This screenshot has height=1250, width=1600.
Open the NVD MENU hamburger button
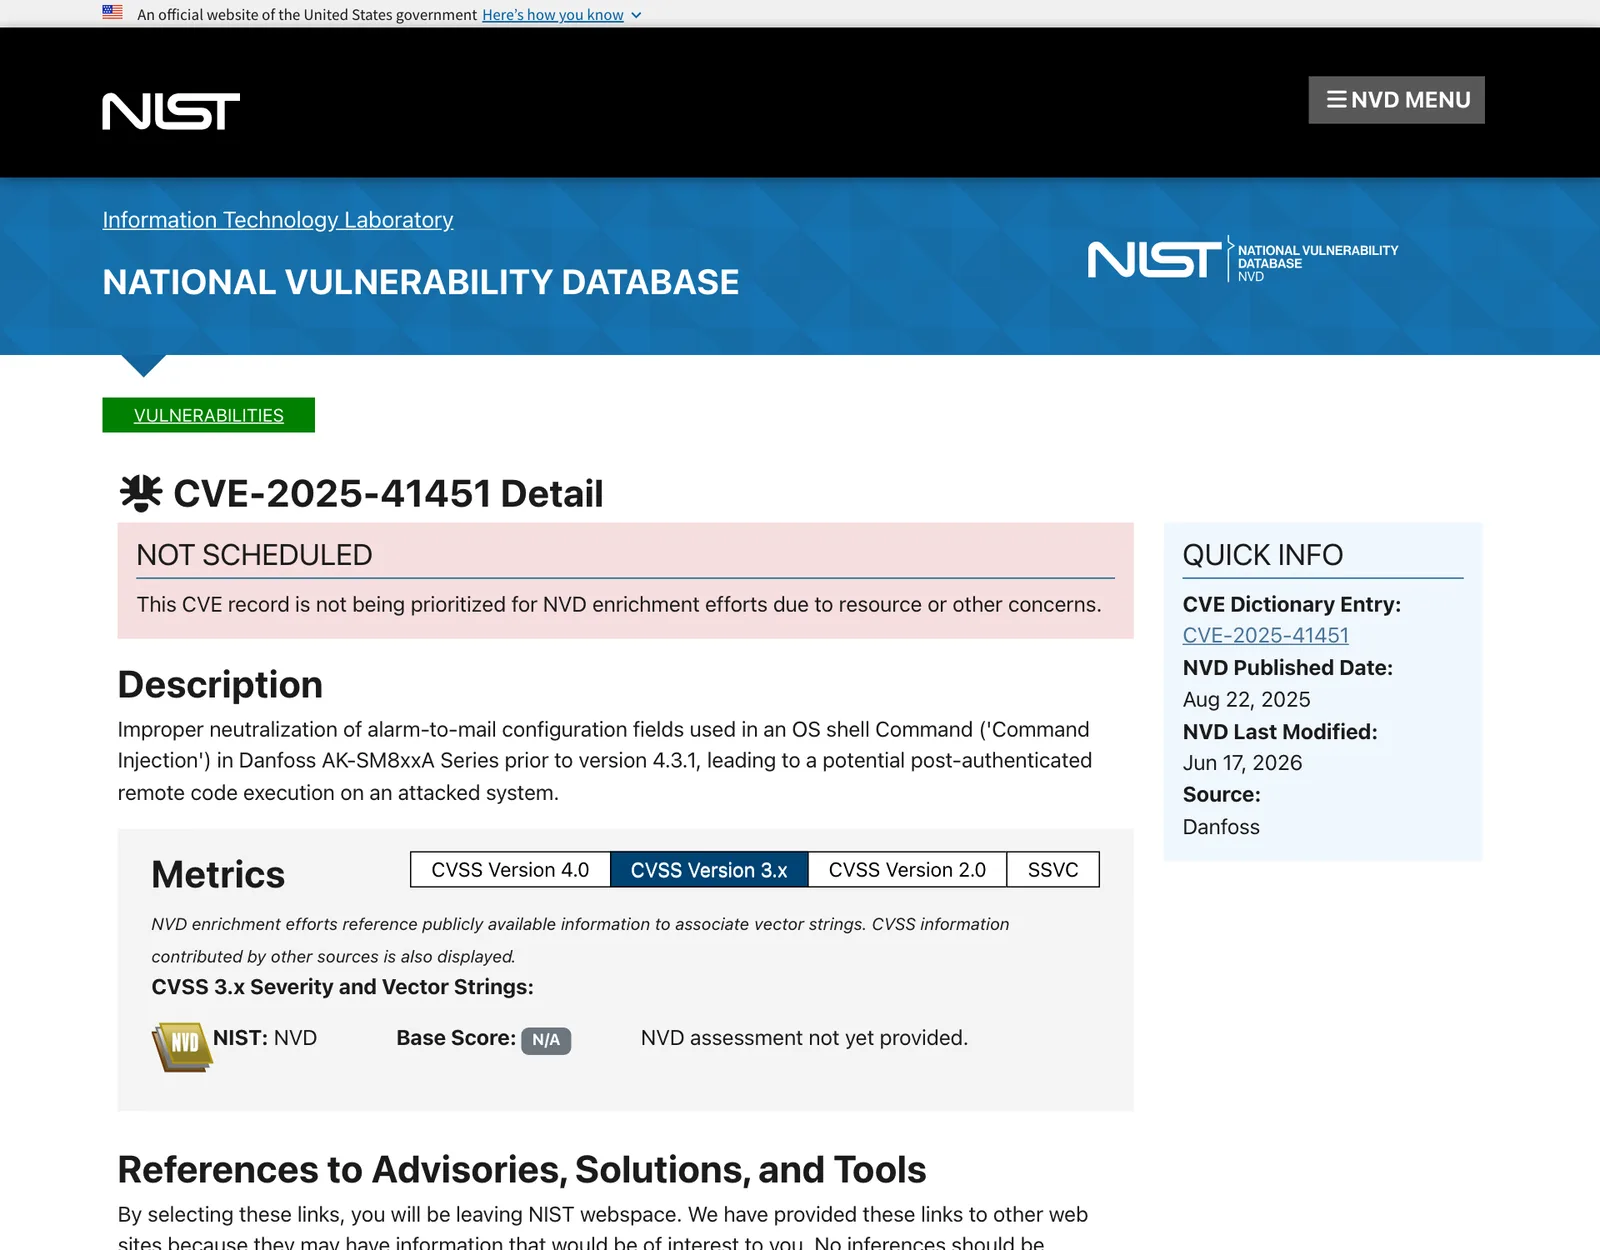[x=1396, y=100]
